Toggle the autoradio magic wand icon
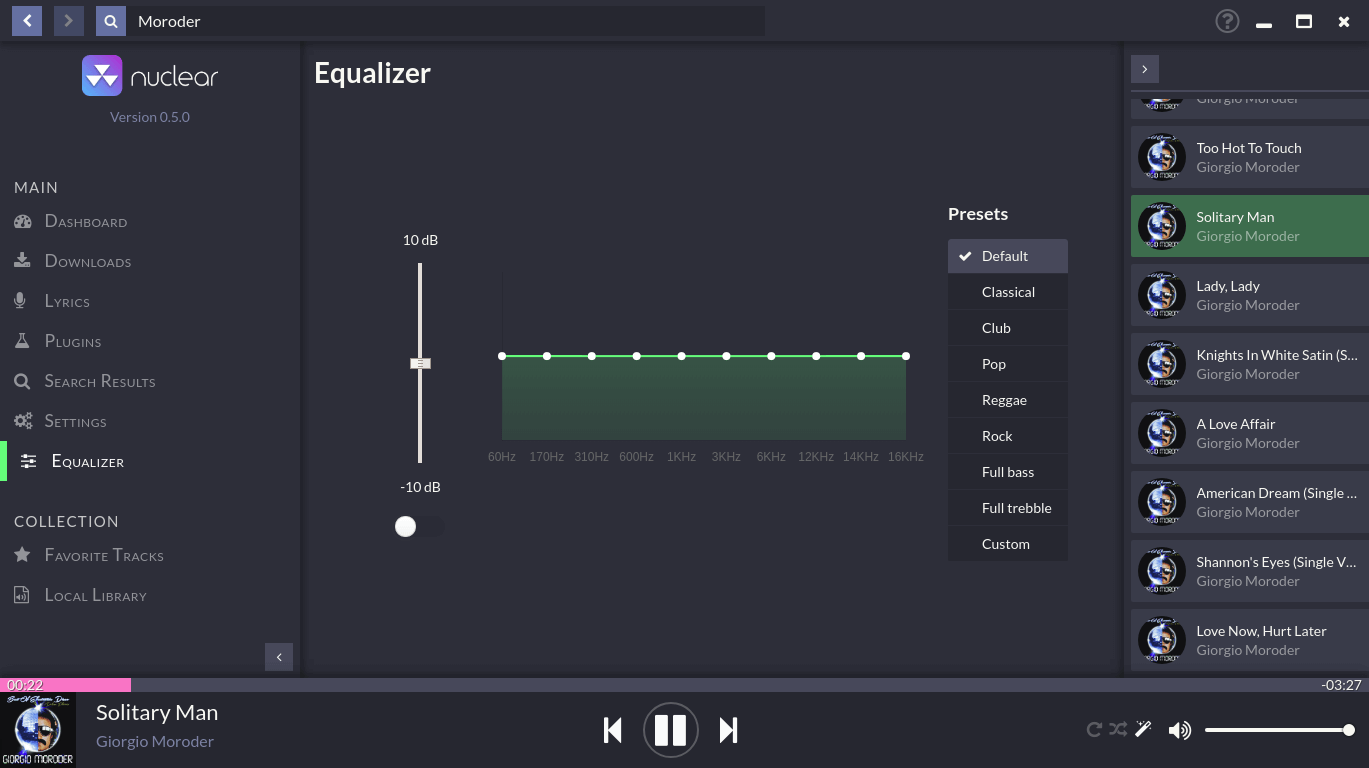Viewport: 1369px width, 768px height. [x=1143, y=729]
